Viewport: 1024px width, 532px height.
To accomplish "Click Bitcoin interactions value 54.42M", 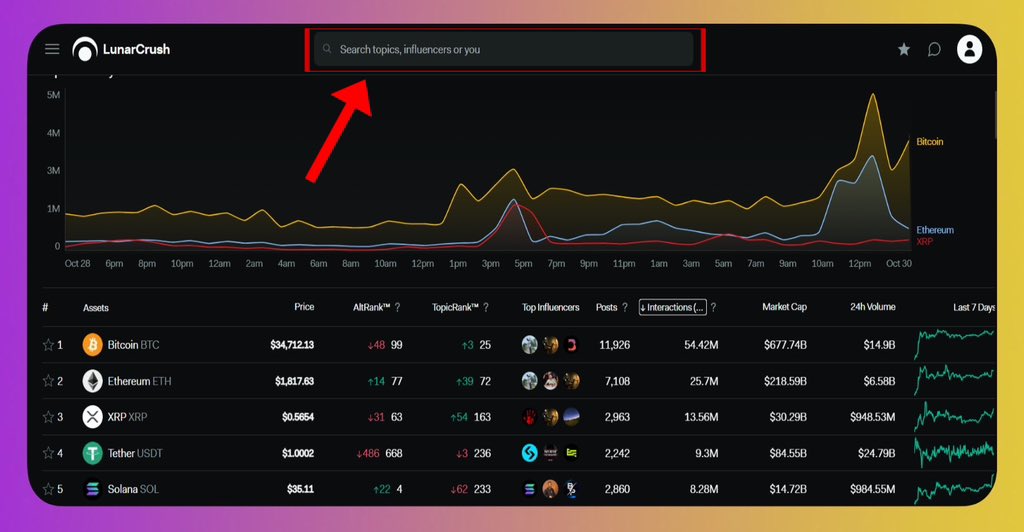I will coord(701,345).
